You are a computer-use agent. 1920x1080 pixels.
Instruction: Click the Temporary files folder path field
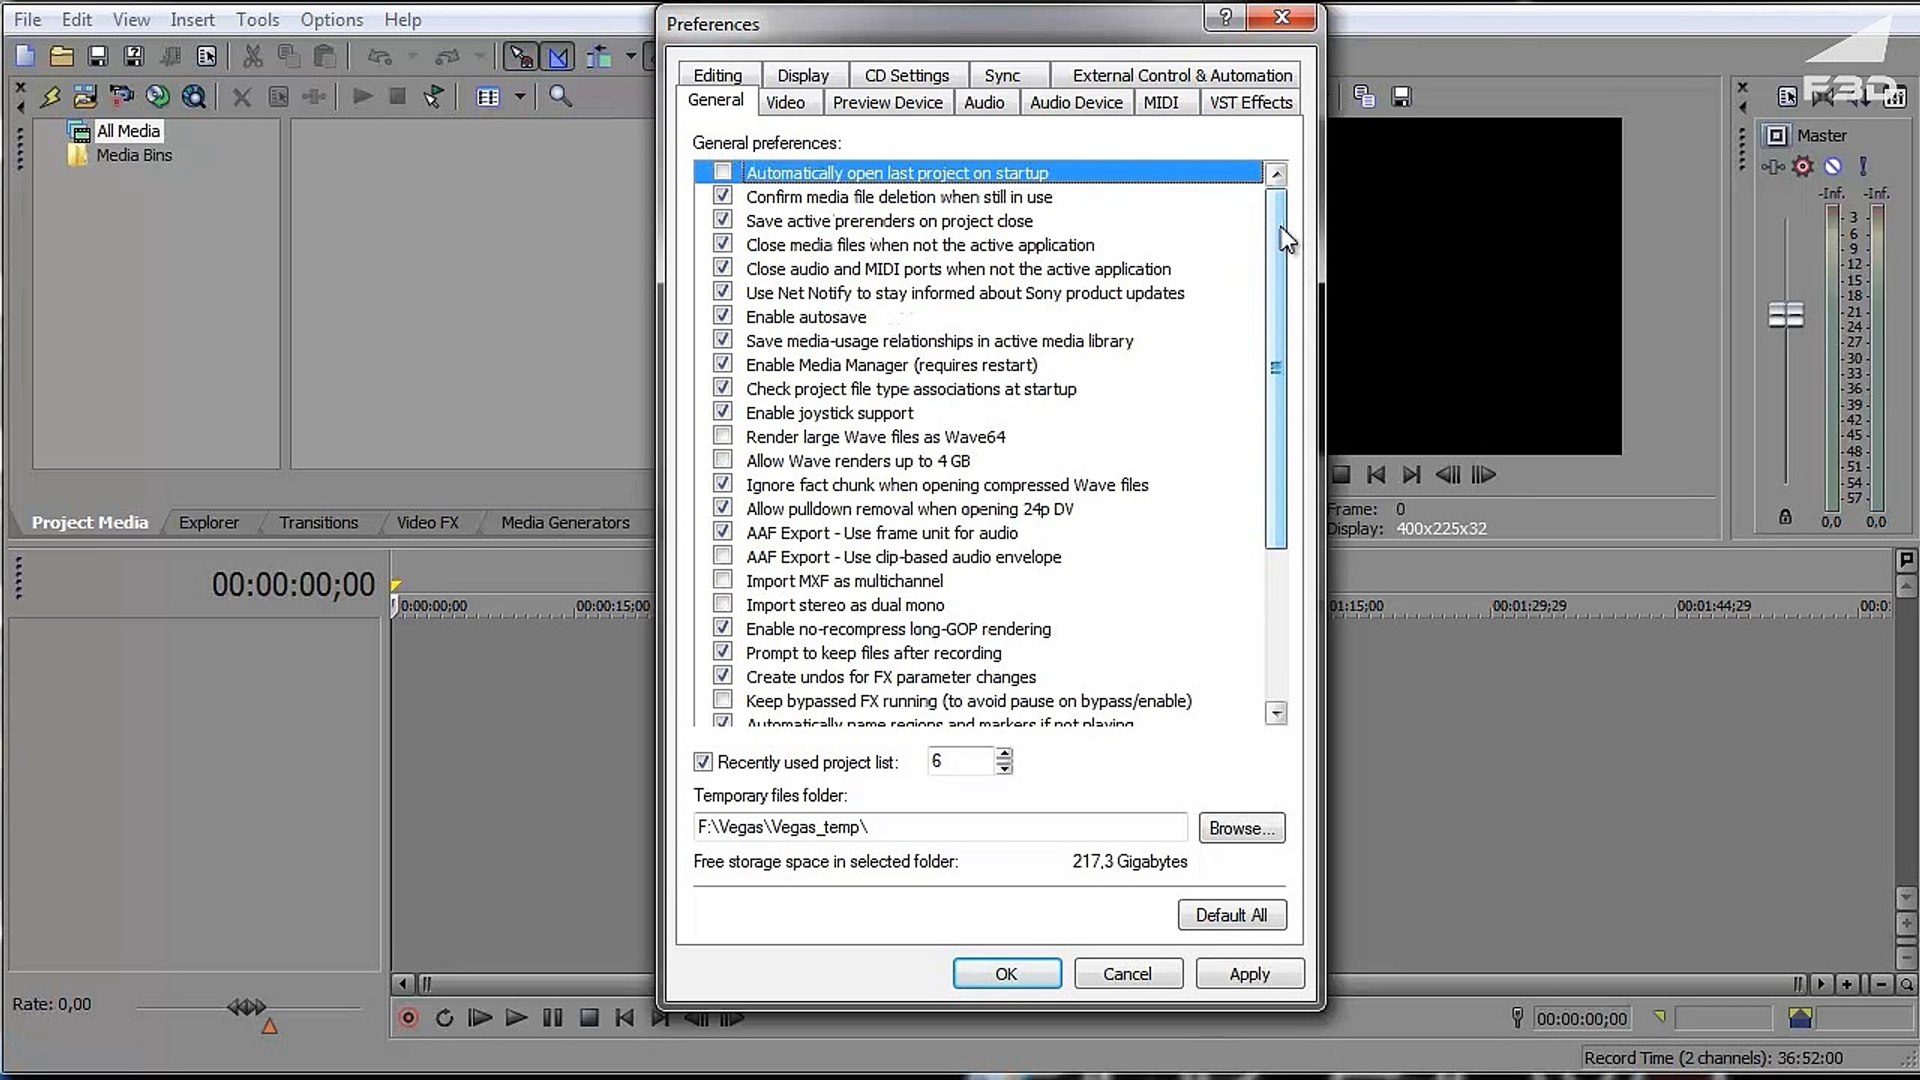coord(940,827)
